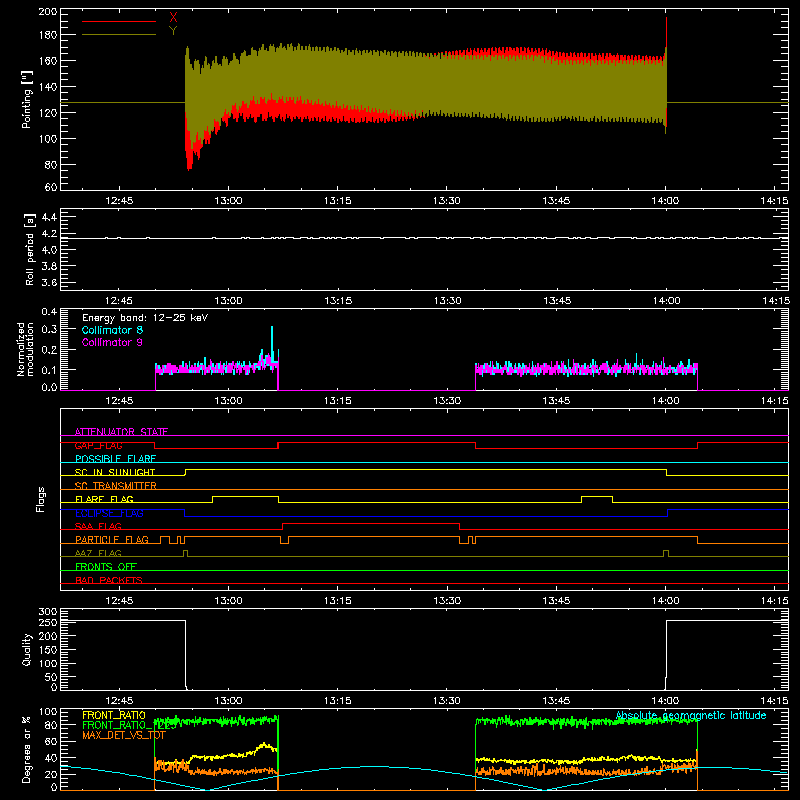Select the ATTENUATOR_STATE flag label
The height and width of the screenshot is (800, 800).
click(x=121, y=432)
